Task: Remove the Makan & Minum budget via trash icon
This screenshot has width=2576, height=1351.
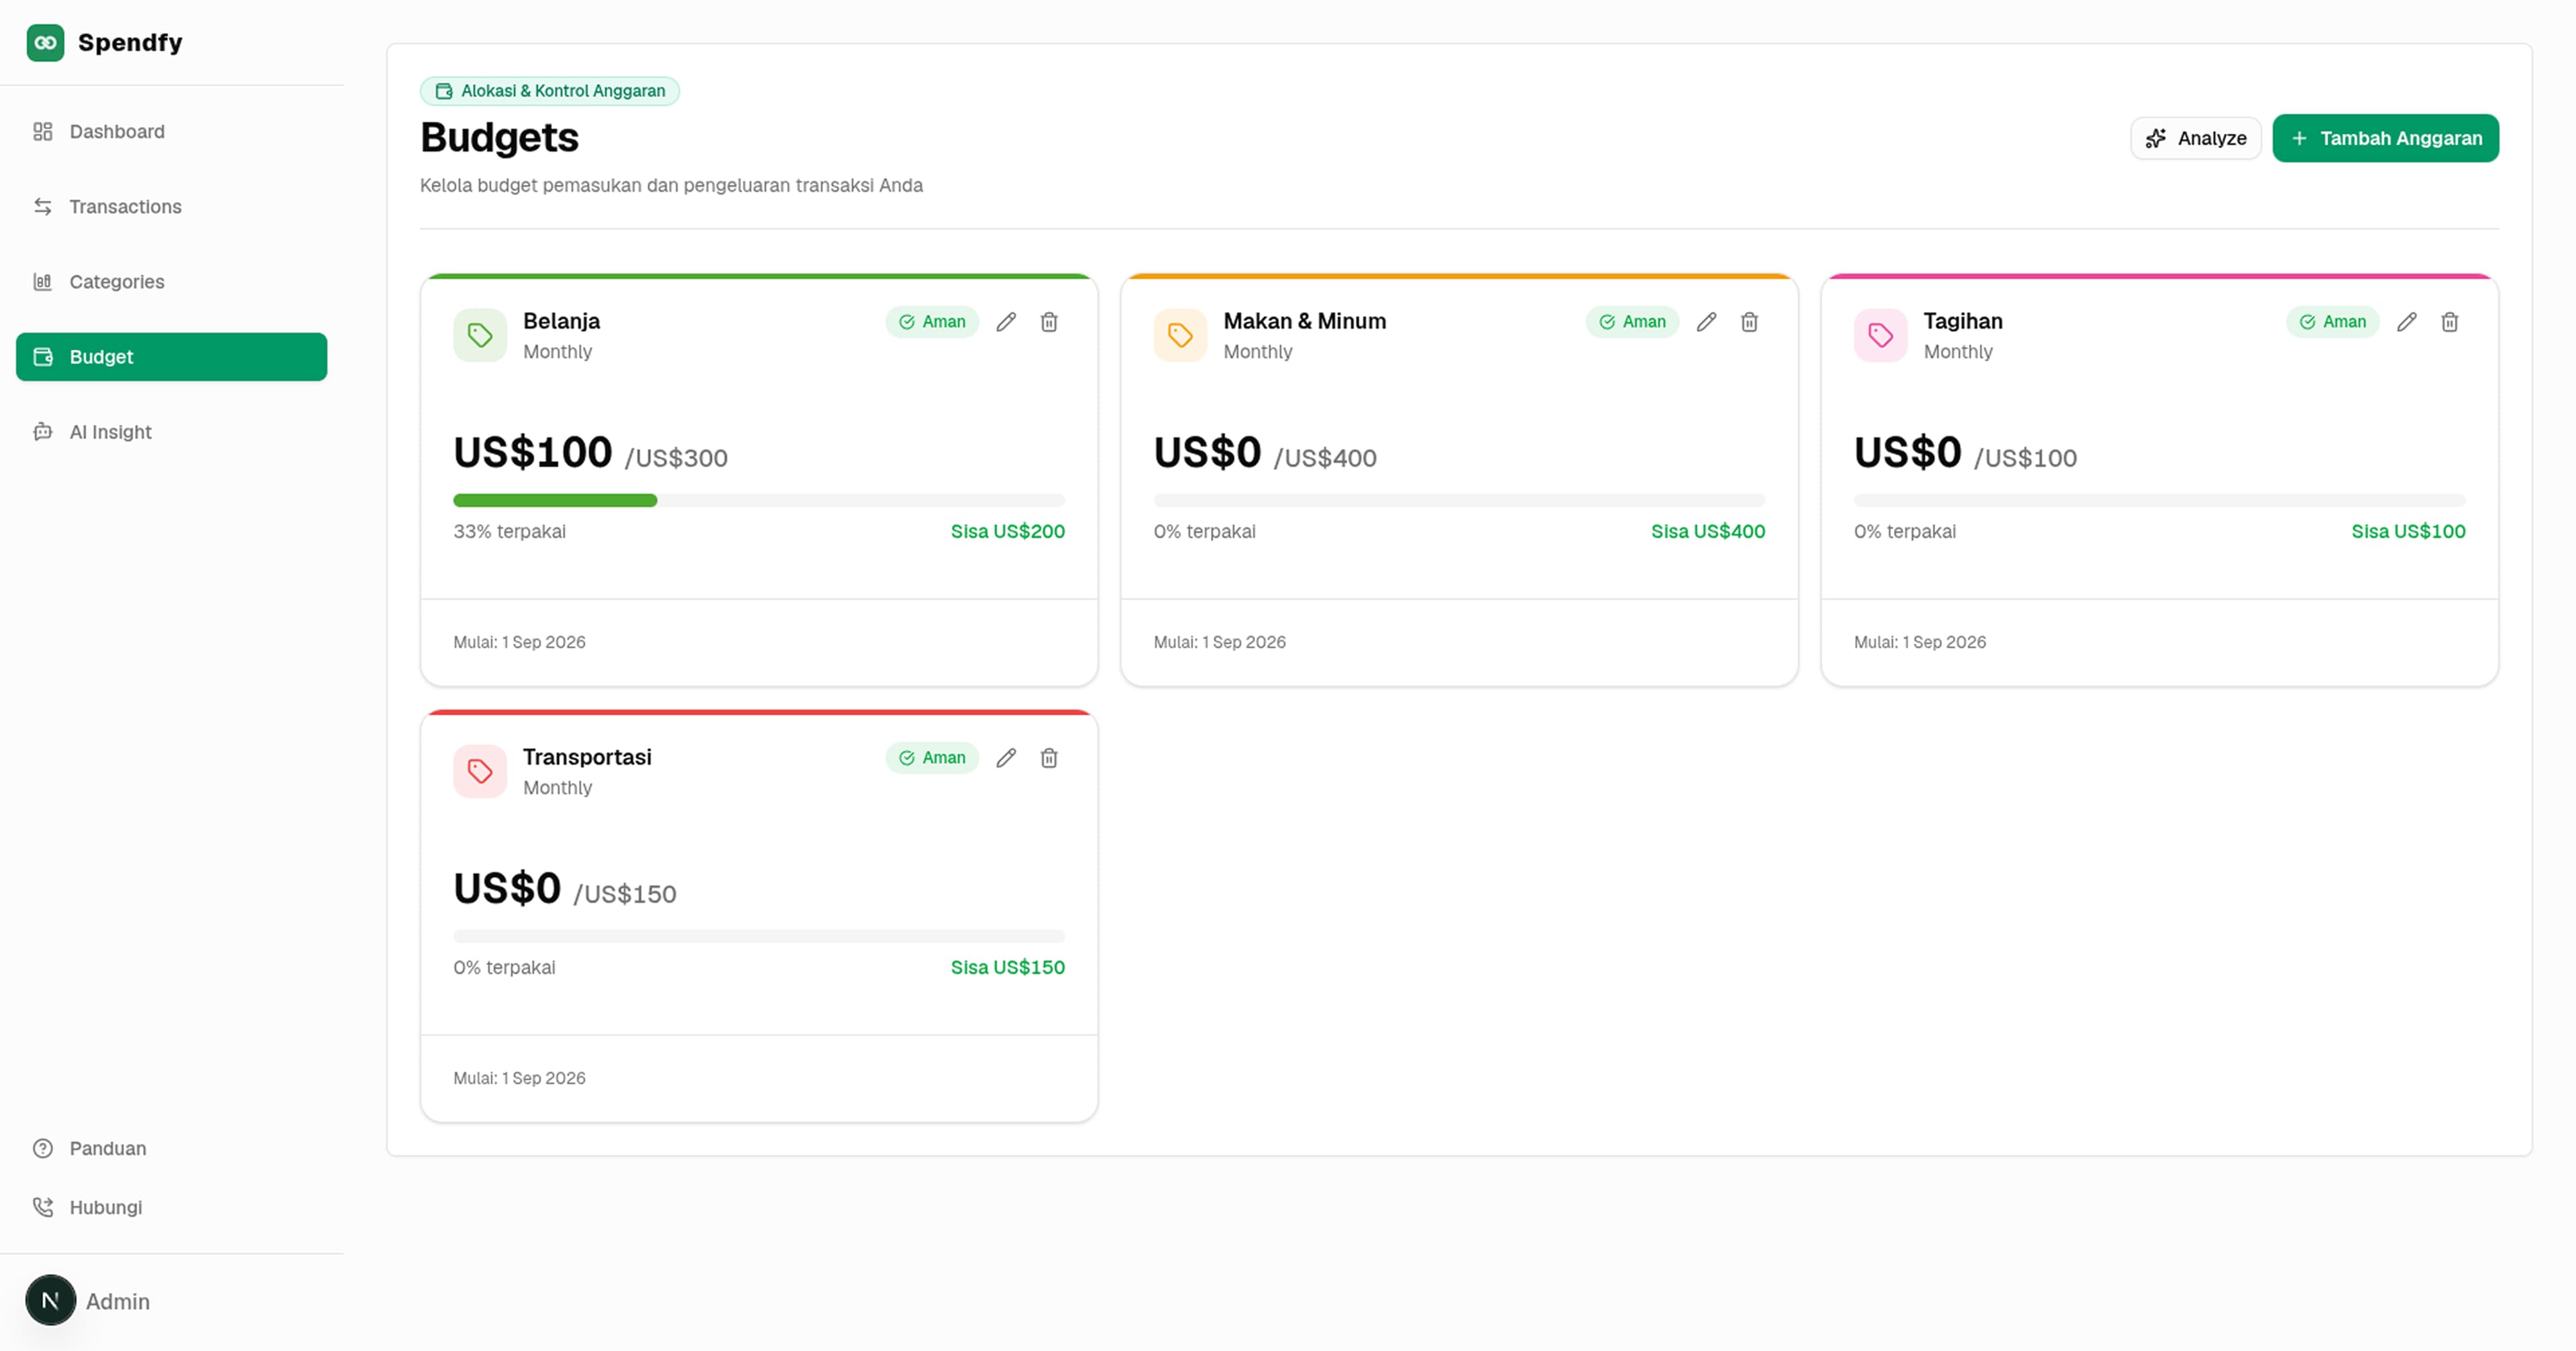Action: tap(1749, 322)
